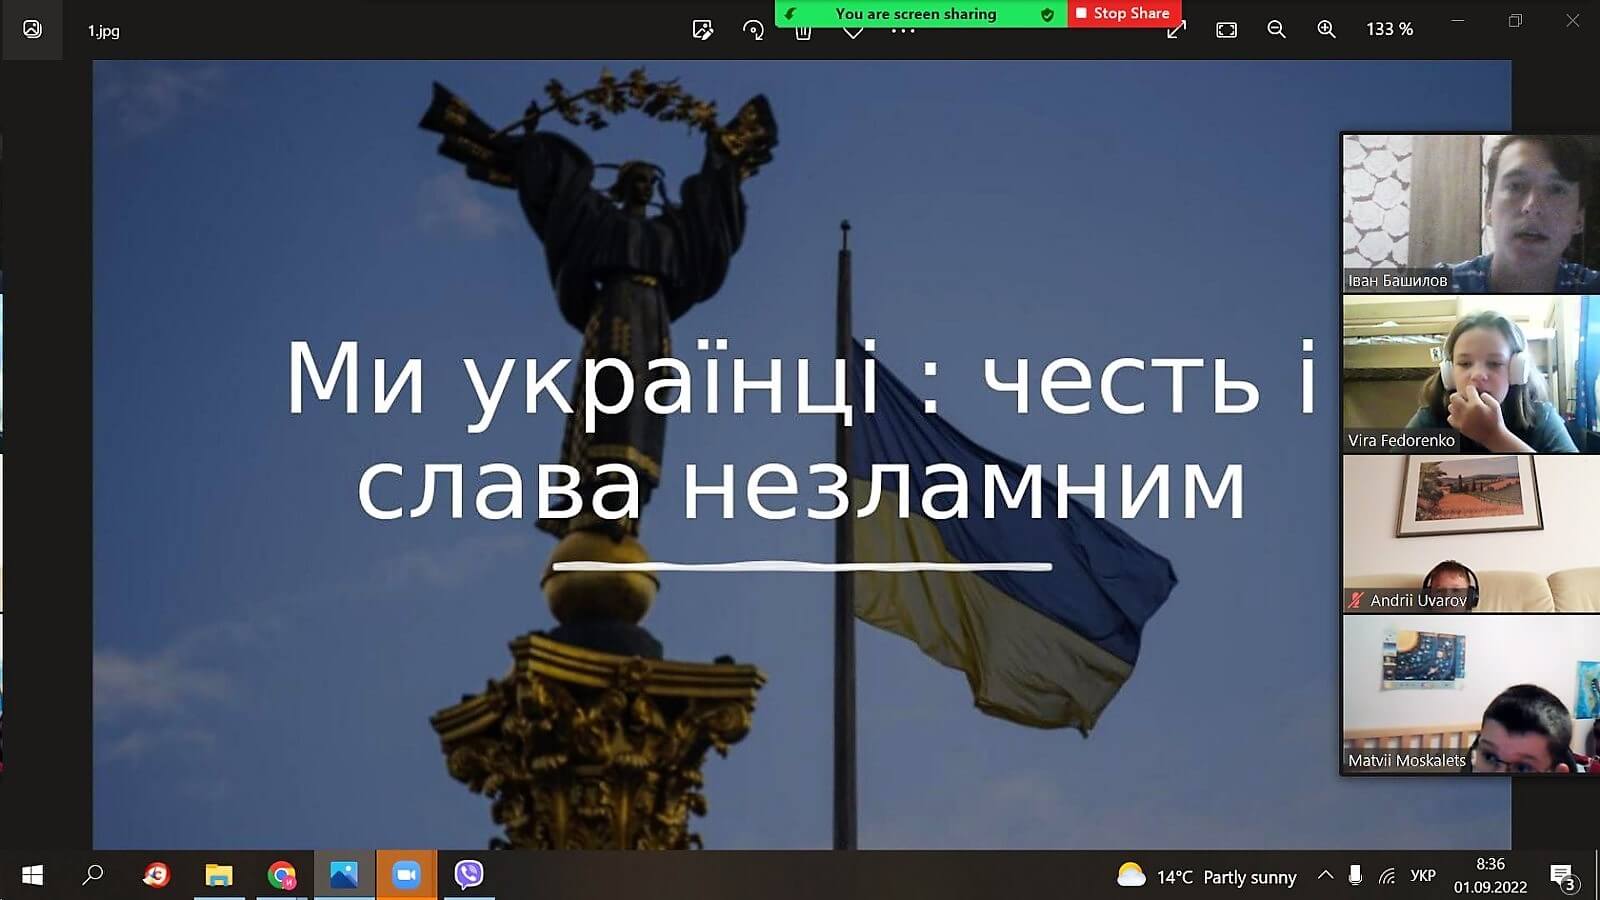Image resolution: width=1600 pixels, height=900 pixels.
Task: Select Іван Башилов's video thumbnail
Action: coord(1470,213)
